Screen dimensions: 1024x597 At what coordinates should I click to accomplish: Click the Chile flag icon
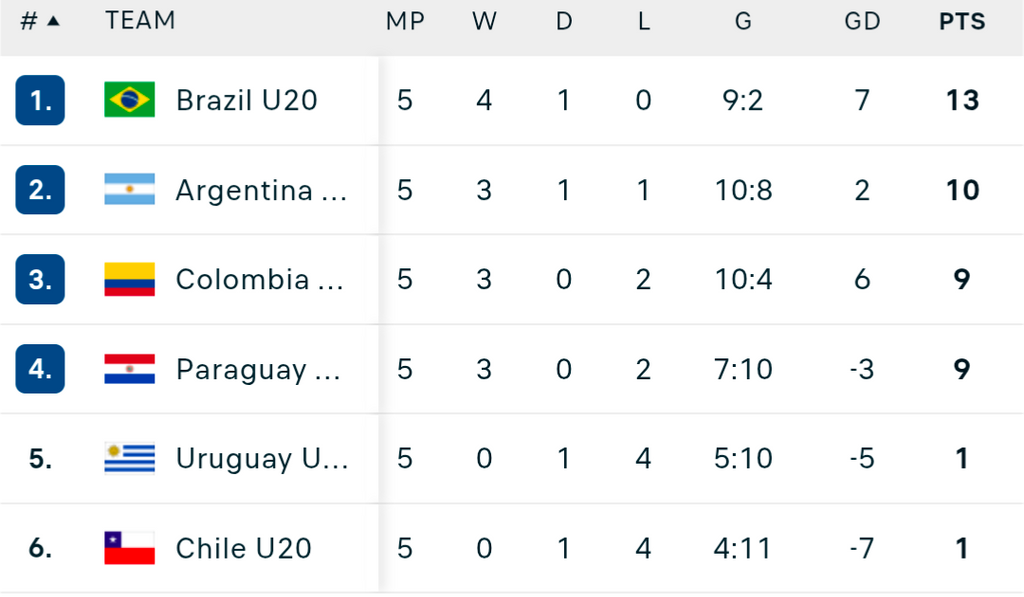[129, 548]
